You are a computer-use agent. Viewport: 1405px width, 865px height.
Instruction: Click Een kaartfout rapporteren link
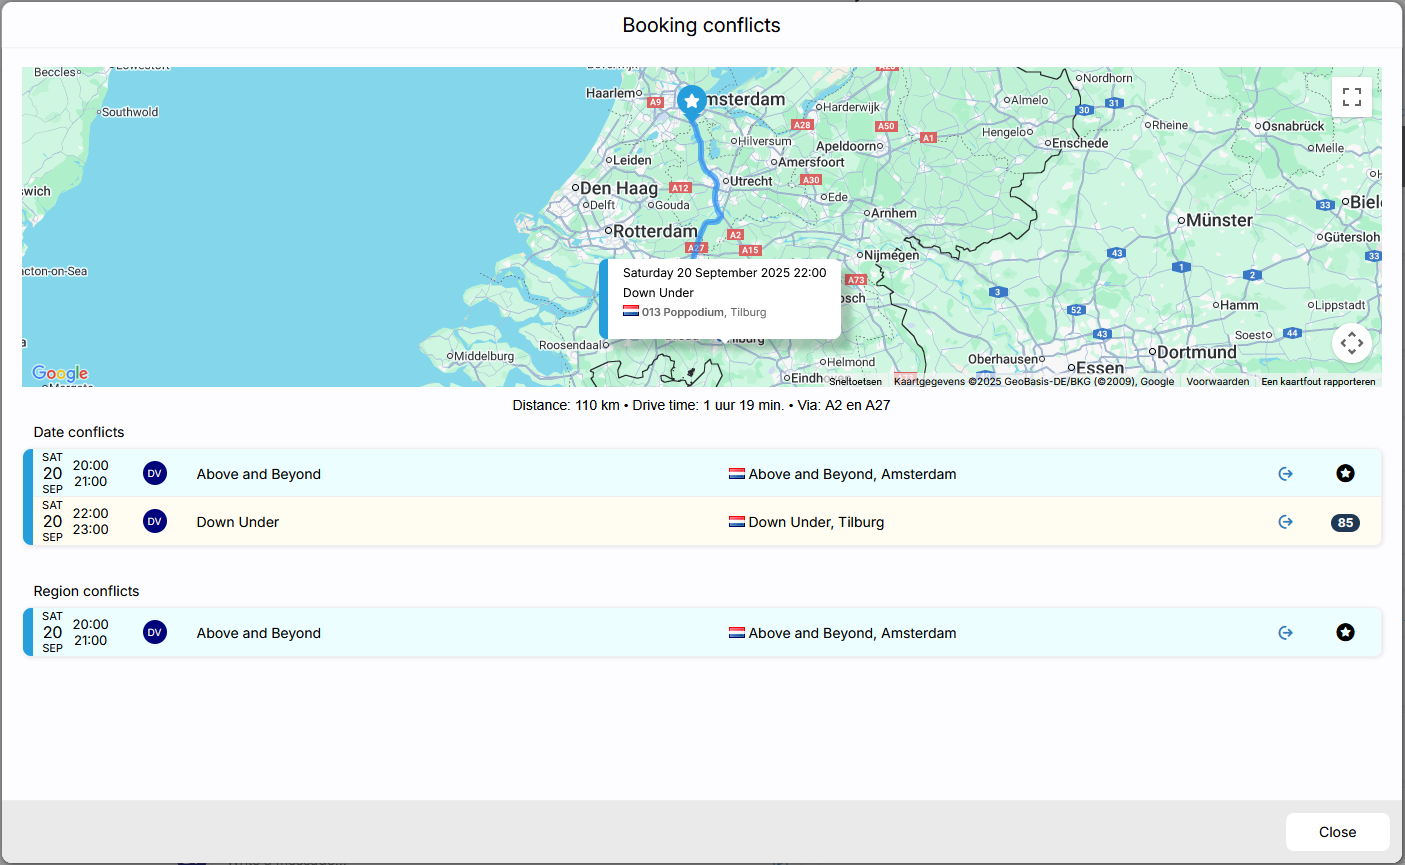click(x=1318, y=382)
